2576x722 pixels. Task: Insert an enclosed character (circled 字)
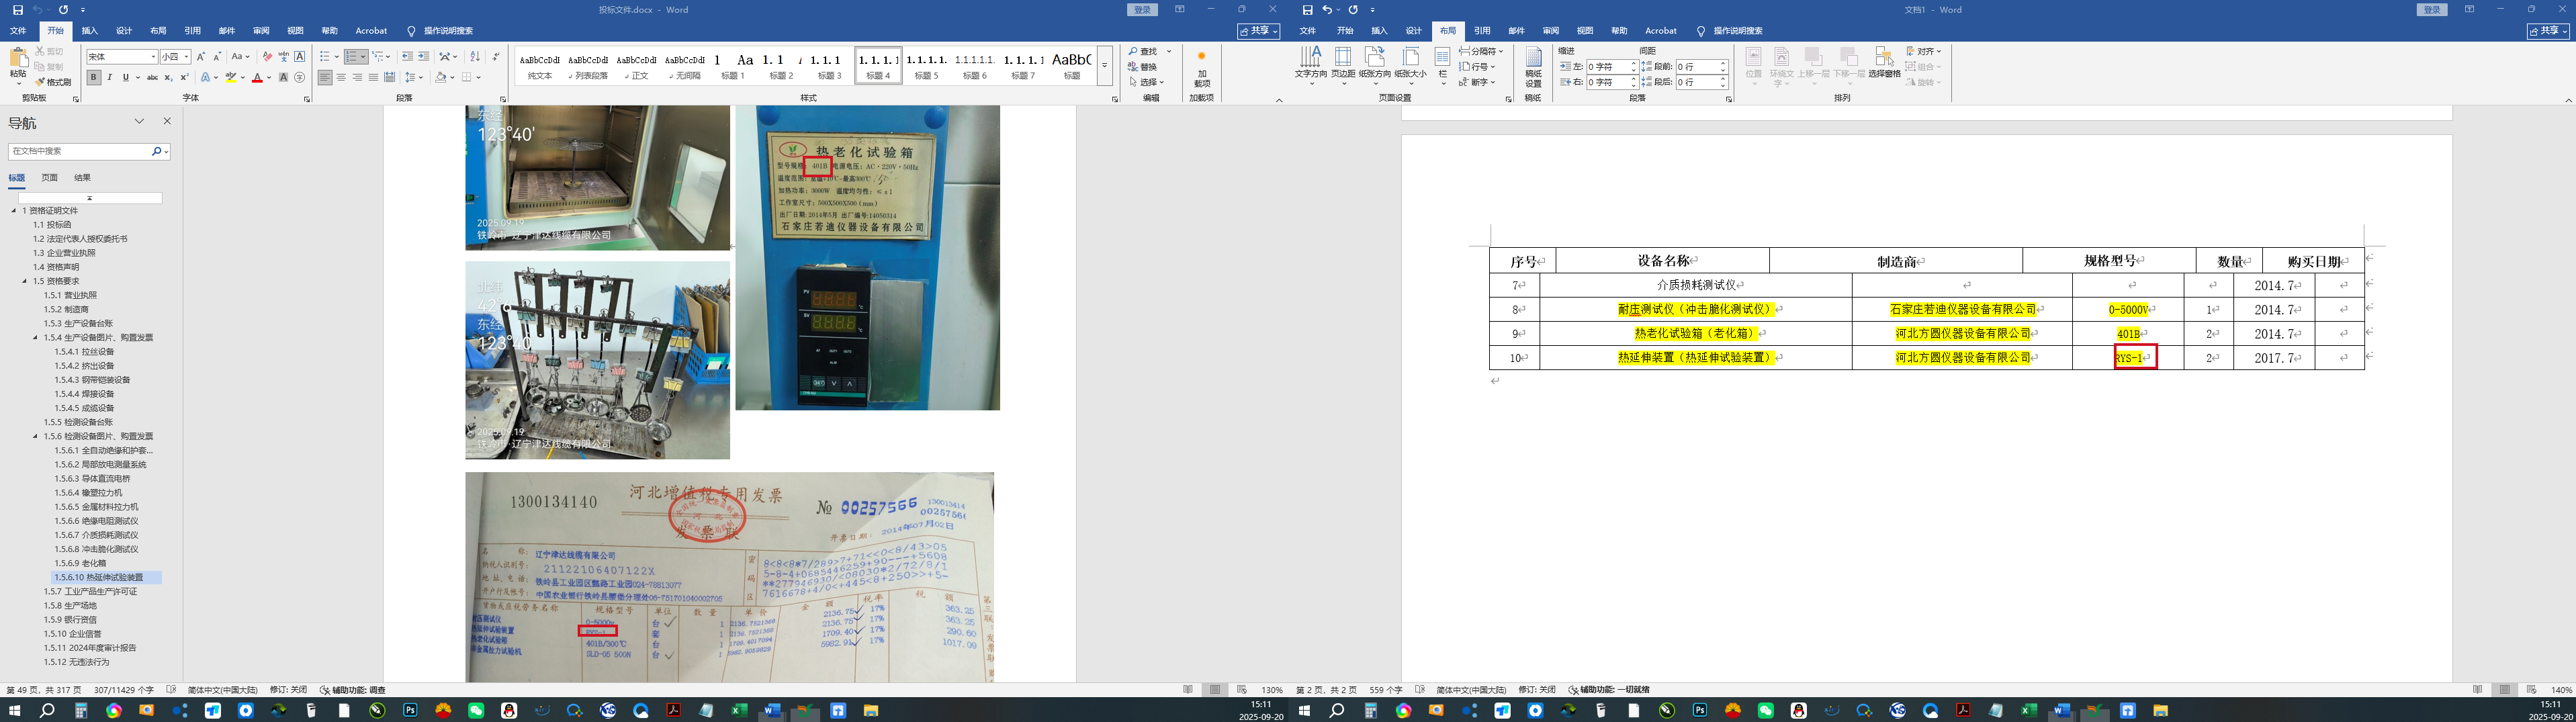tap(299, 77)
